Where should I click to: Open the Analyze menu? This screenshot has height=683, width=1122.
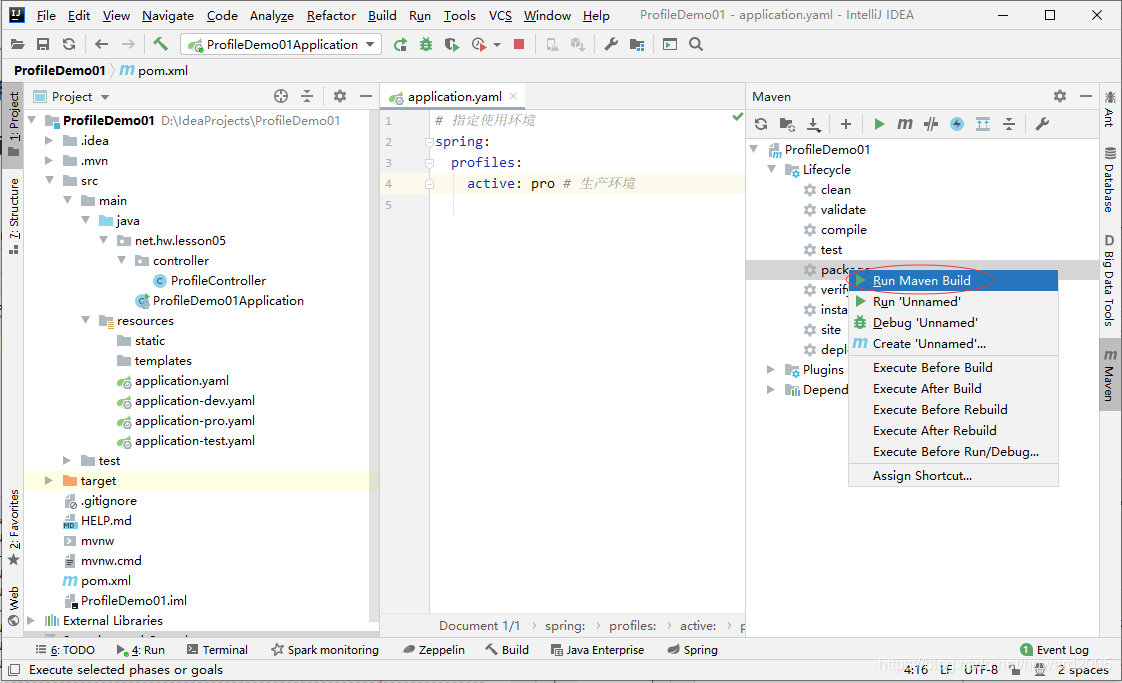[271, 15]
